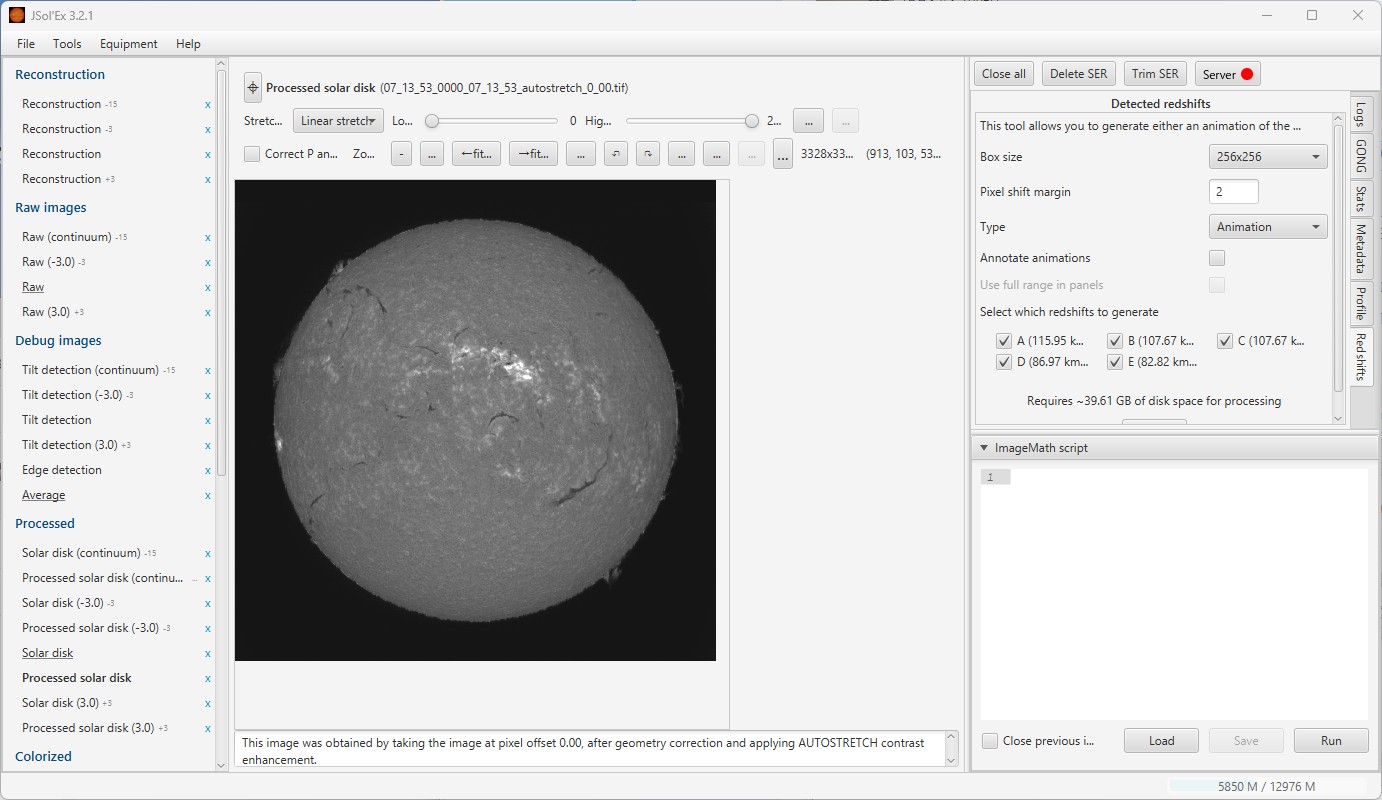Viewport: 1382px width, 800px height.
Task: Click the Pixel shift margin input field
Action: (1233, 192)
